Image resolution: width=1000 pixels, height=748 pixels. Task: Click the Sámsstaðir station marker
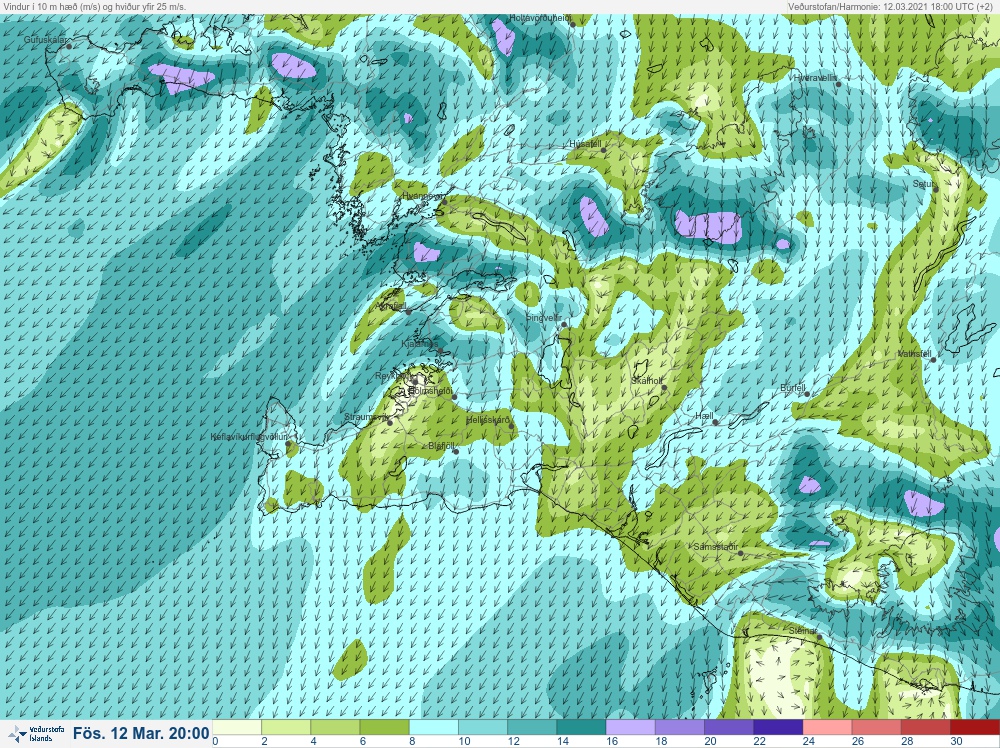coord(740,553)
